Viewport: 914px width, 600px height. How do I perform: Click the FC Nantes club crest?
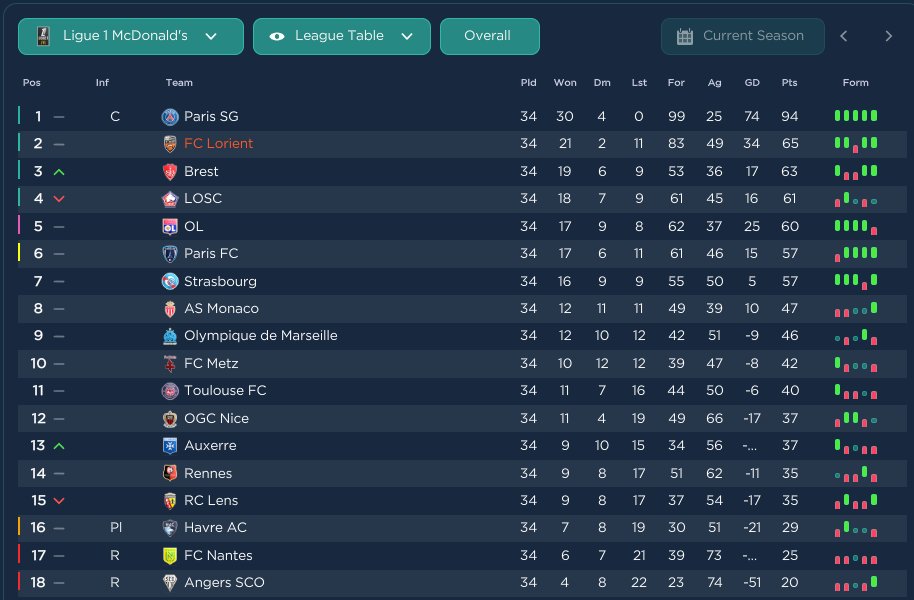[170, 556]
